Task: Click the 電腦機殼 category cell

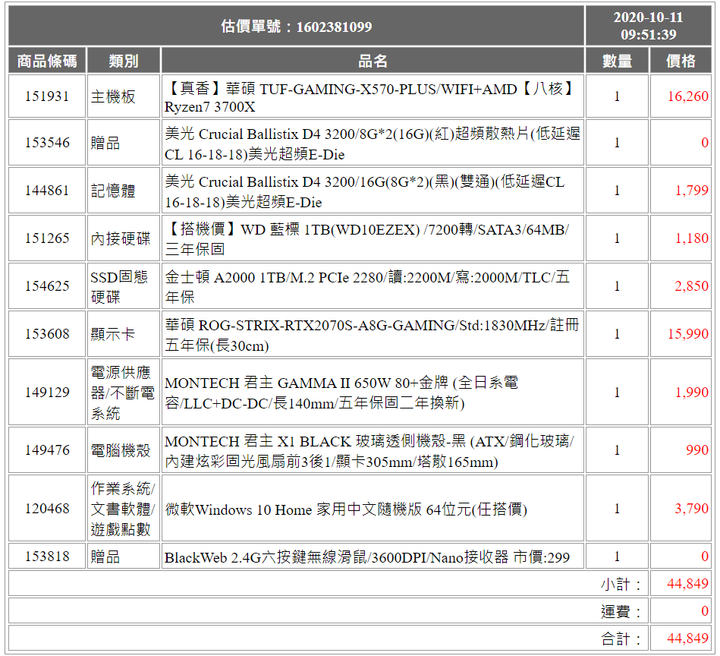Action: (x=124, y=450)
